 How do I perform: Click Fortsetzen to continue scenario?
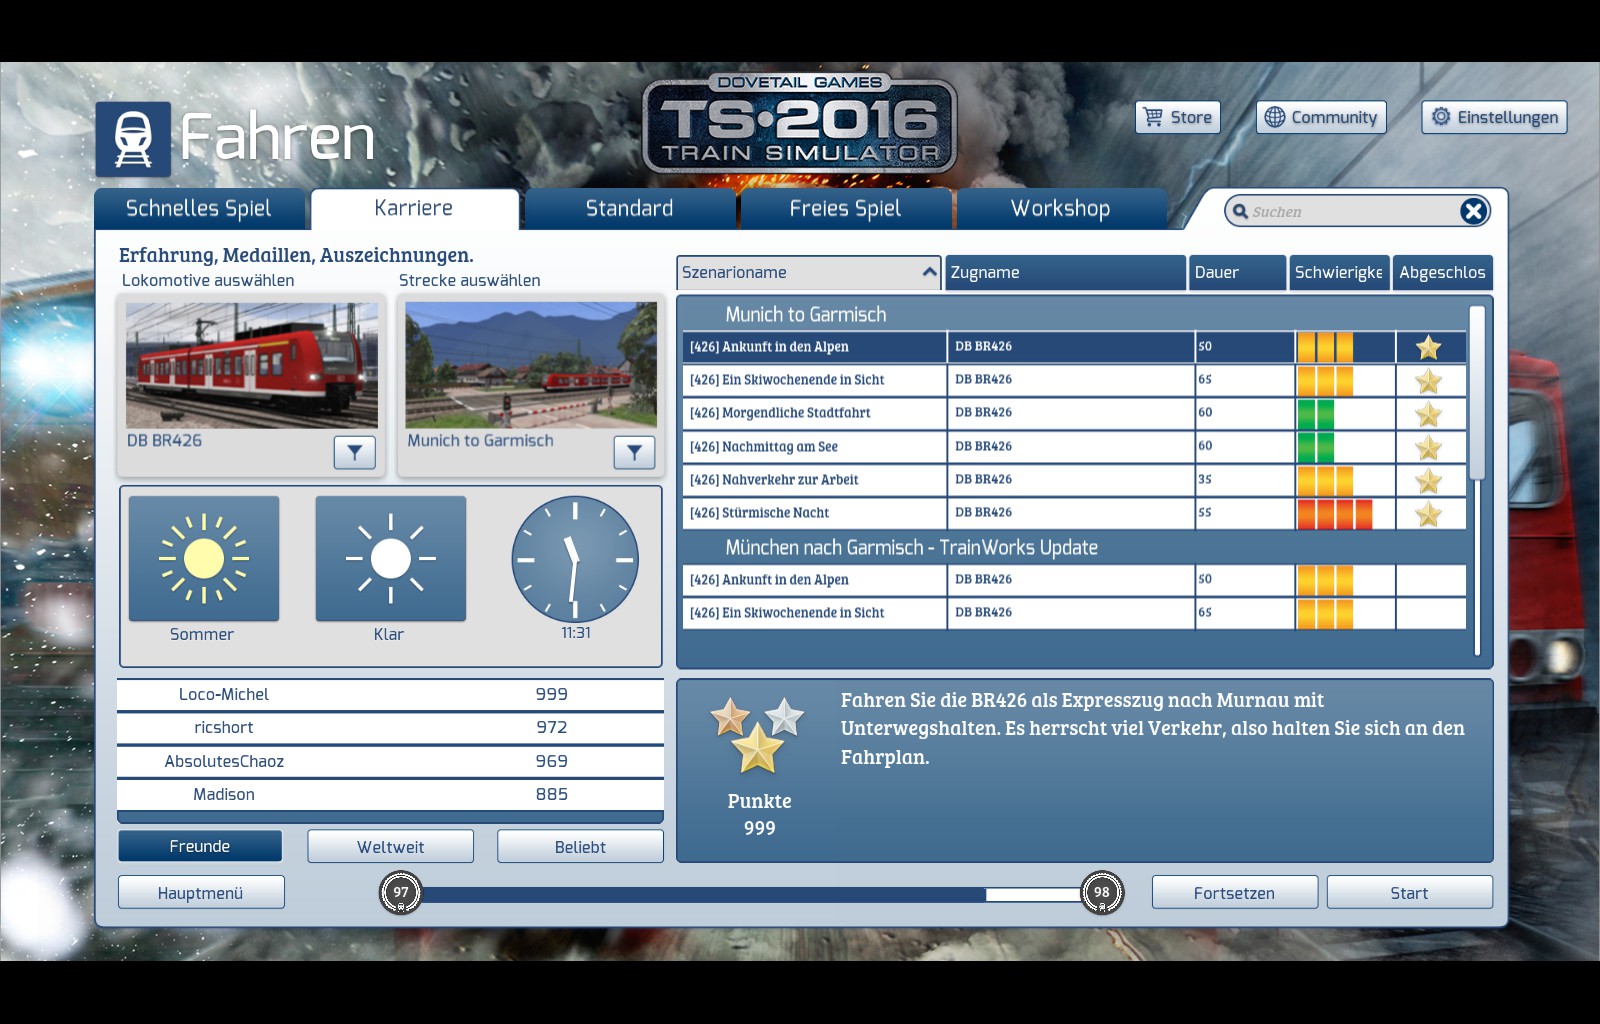(1235, 893)
